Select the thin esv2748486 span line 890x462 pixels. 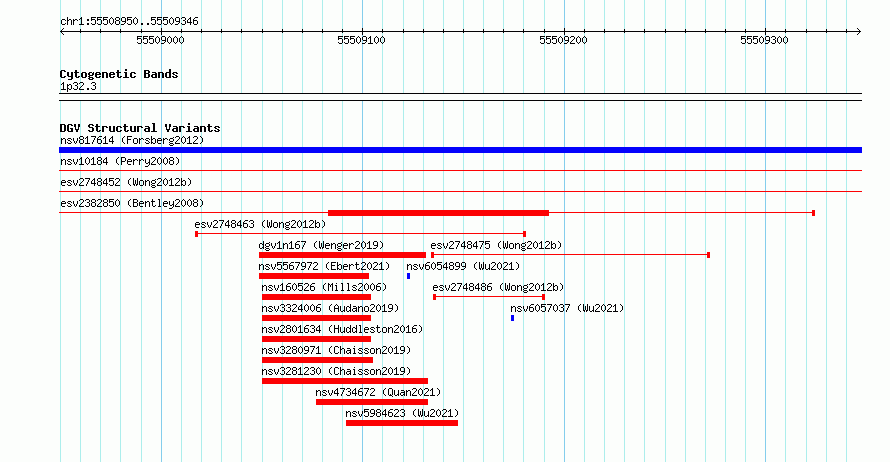tap(489, 297)
